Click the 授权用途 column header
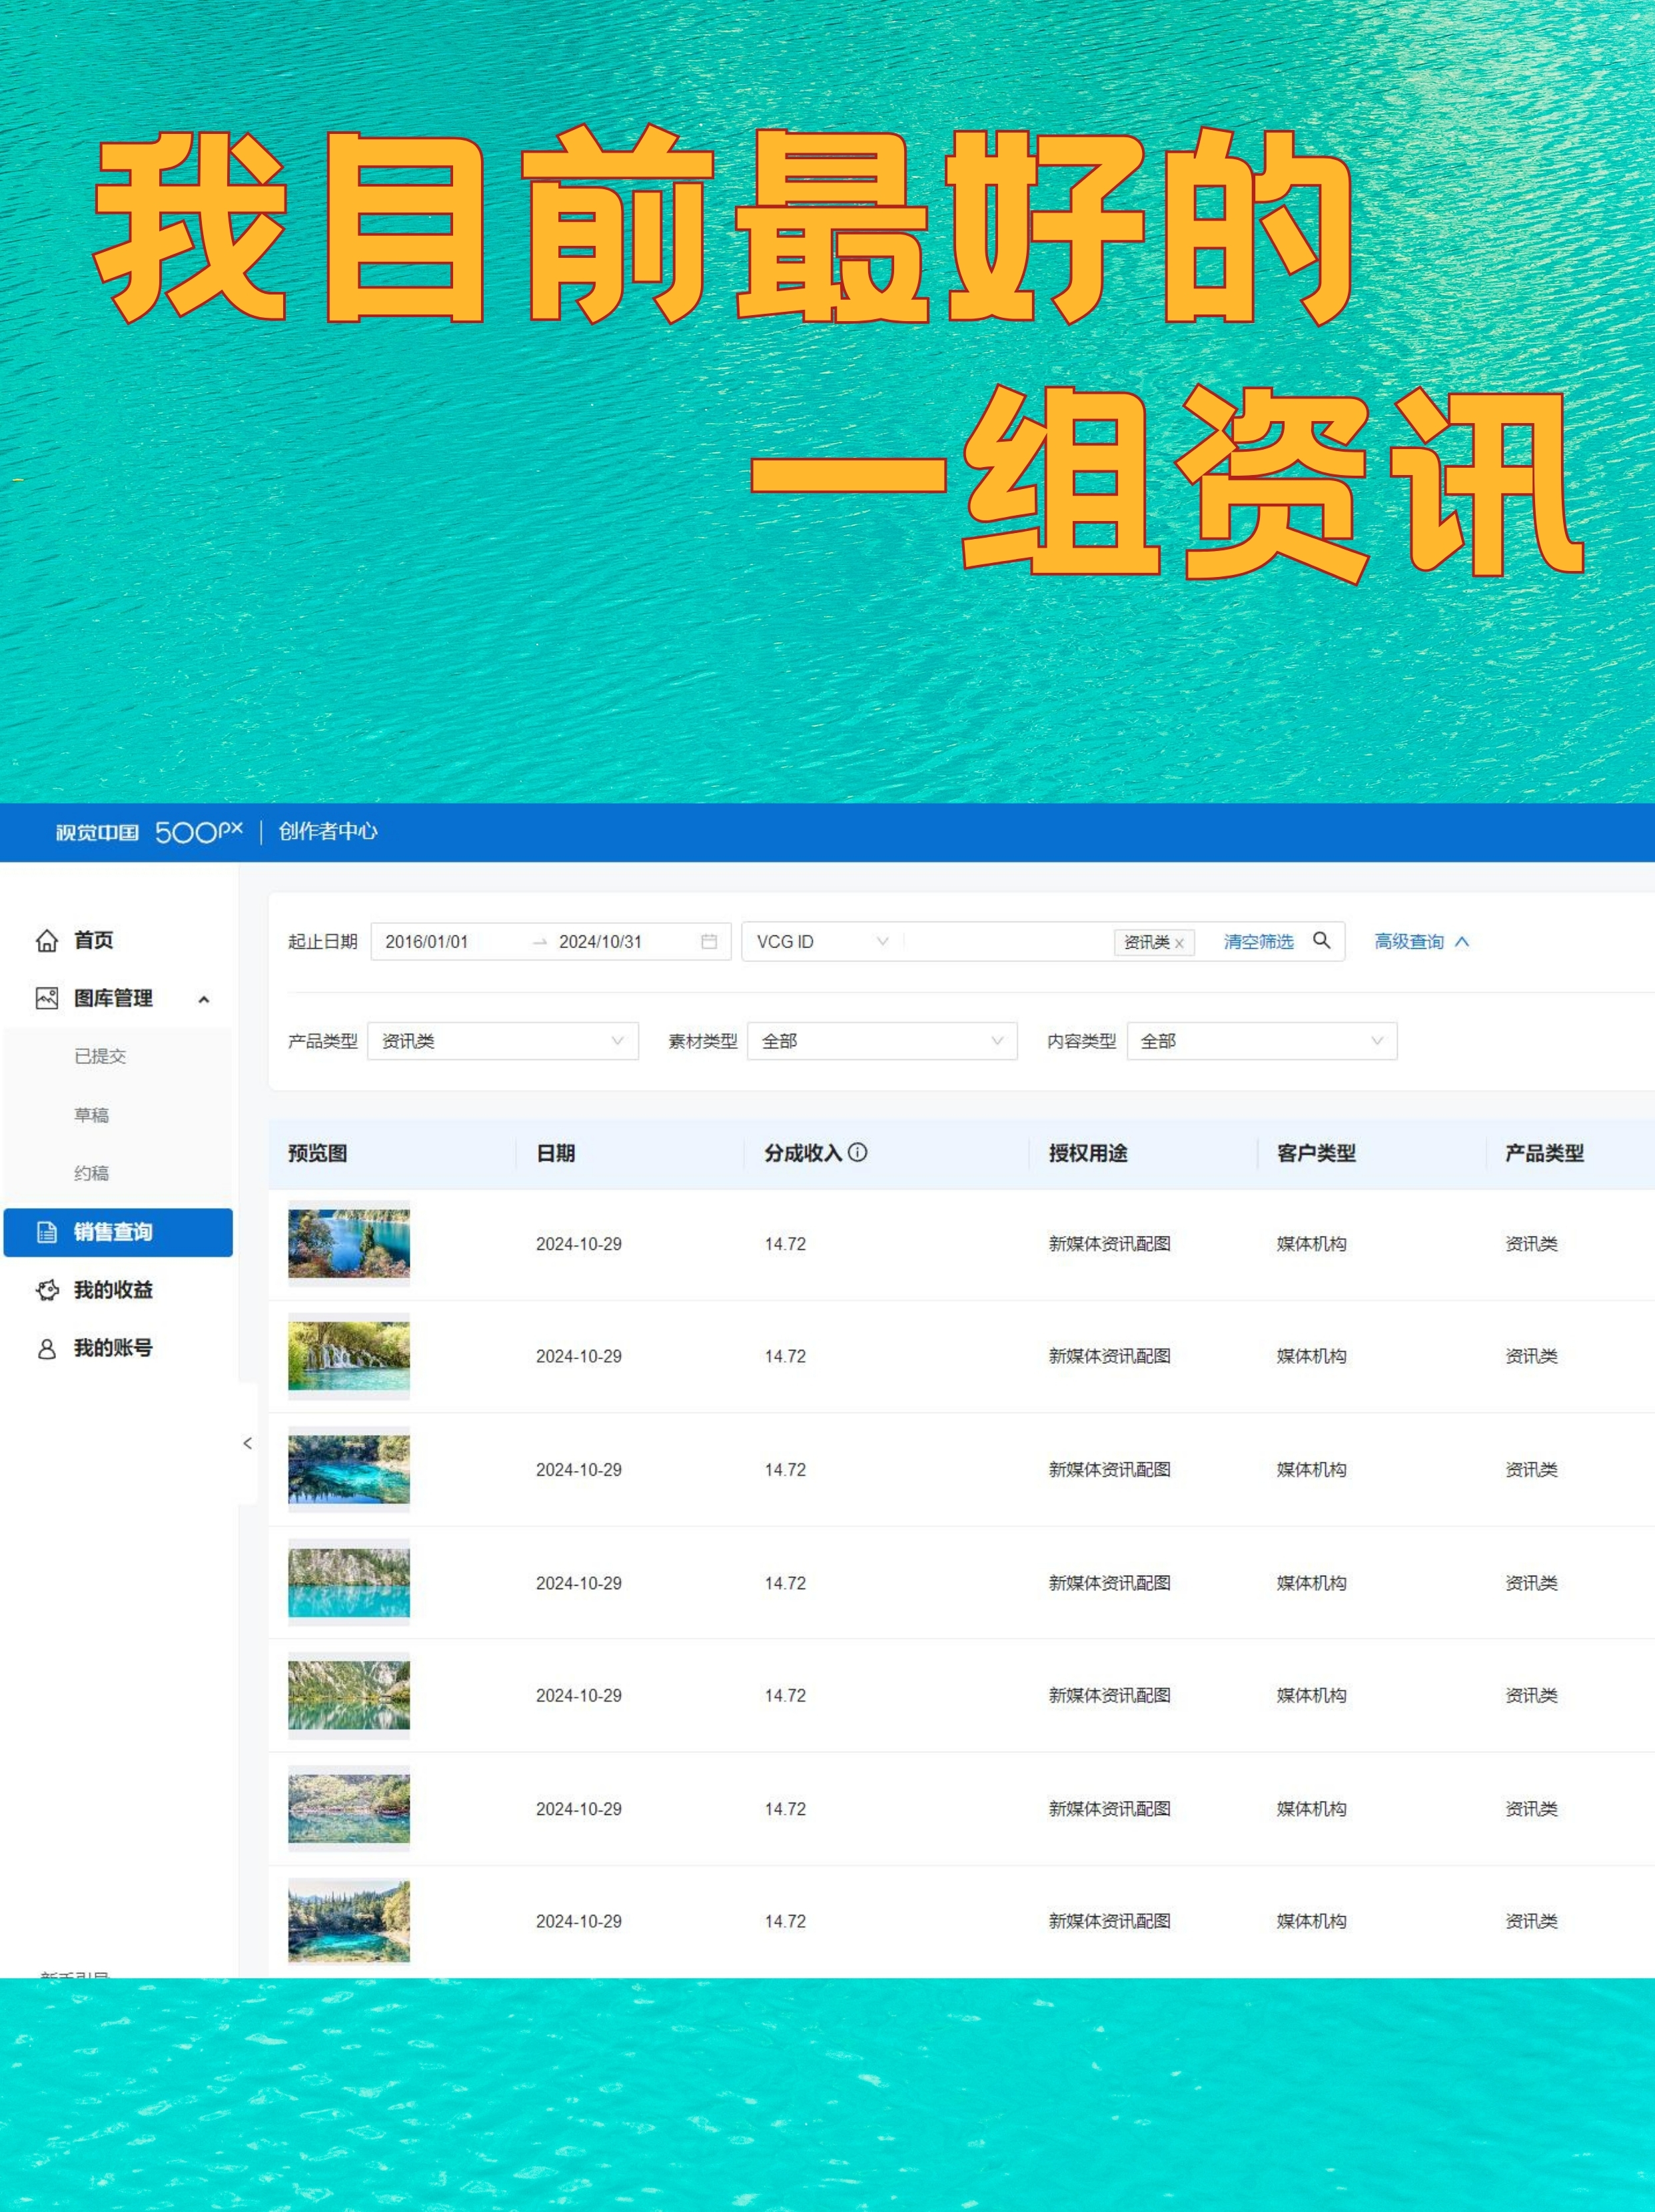Viewport: 1655px width, 2212px height. click(1088, 1153)
